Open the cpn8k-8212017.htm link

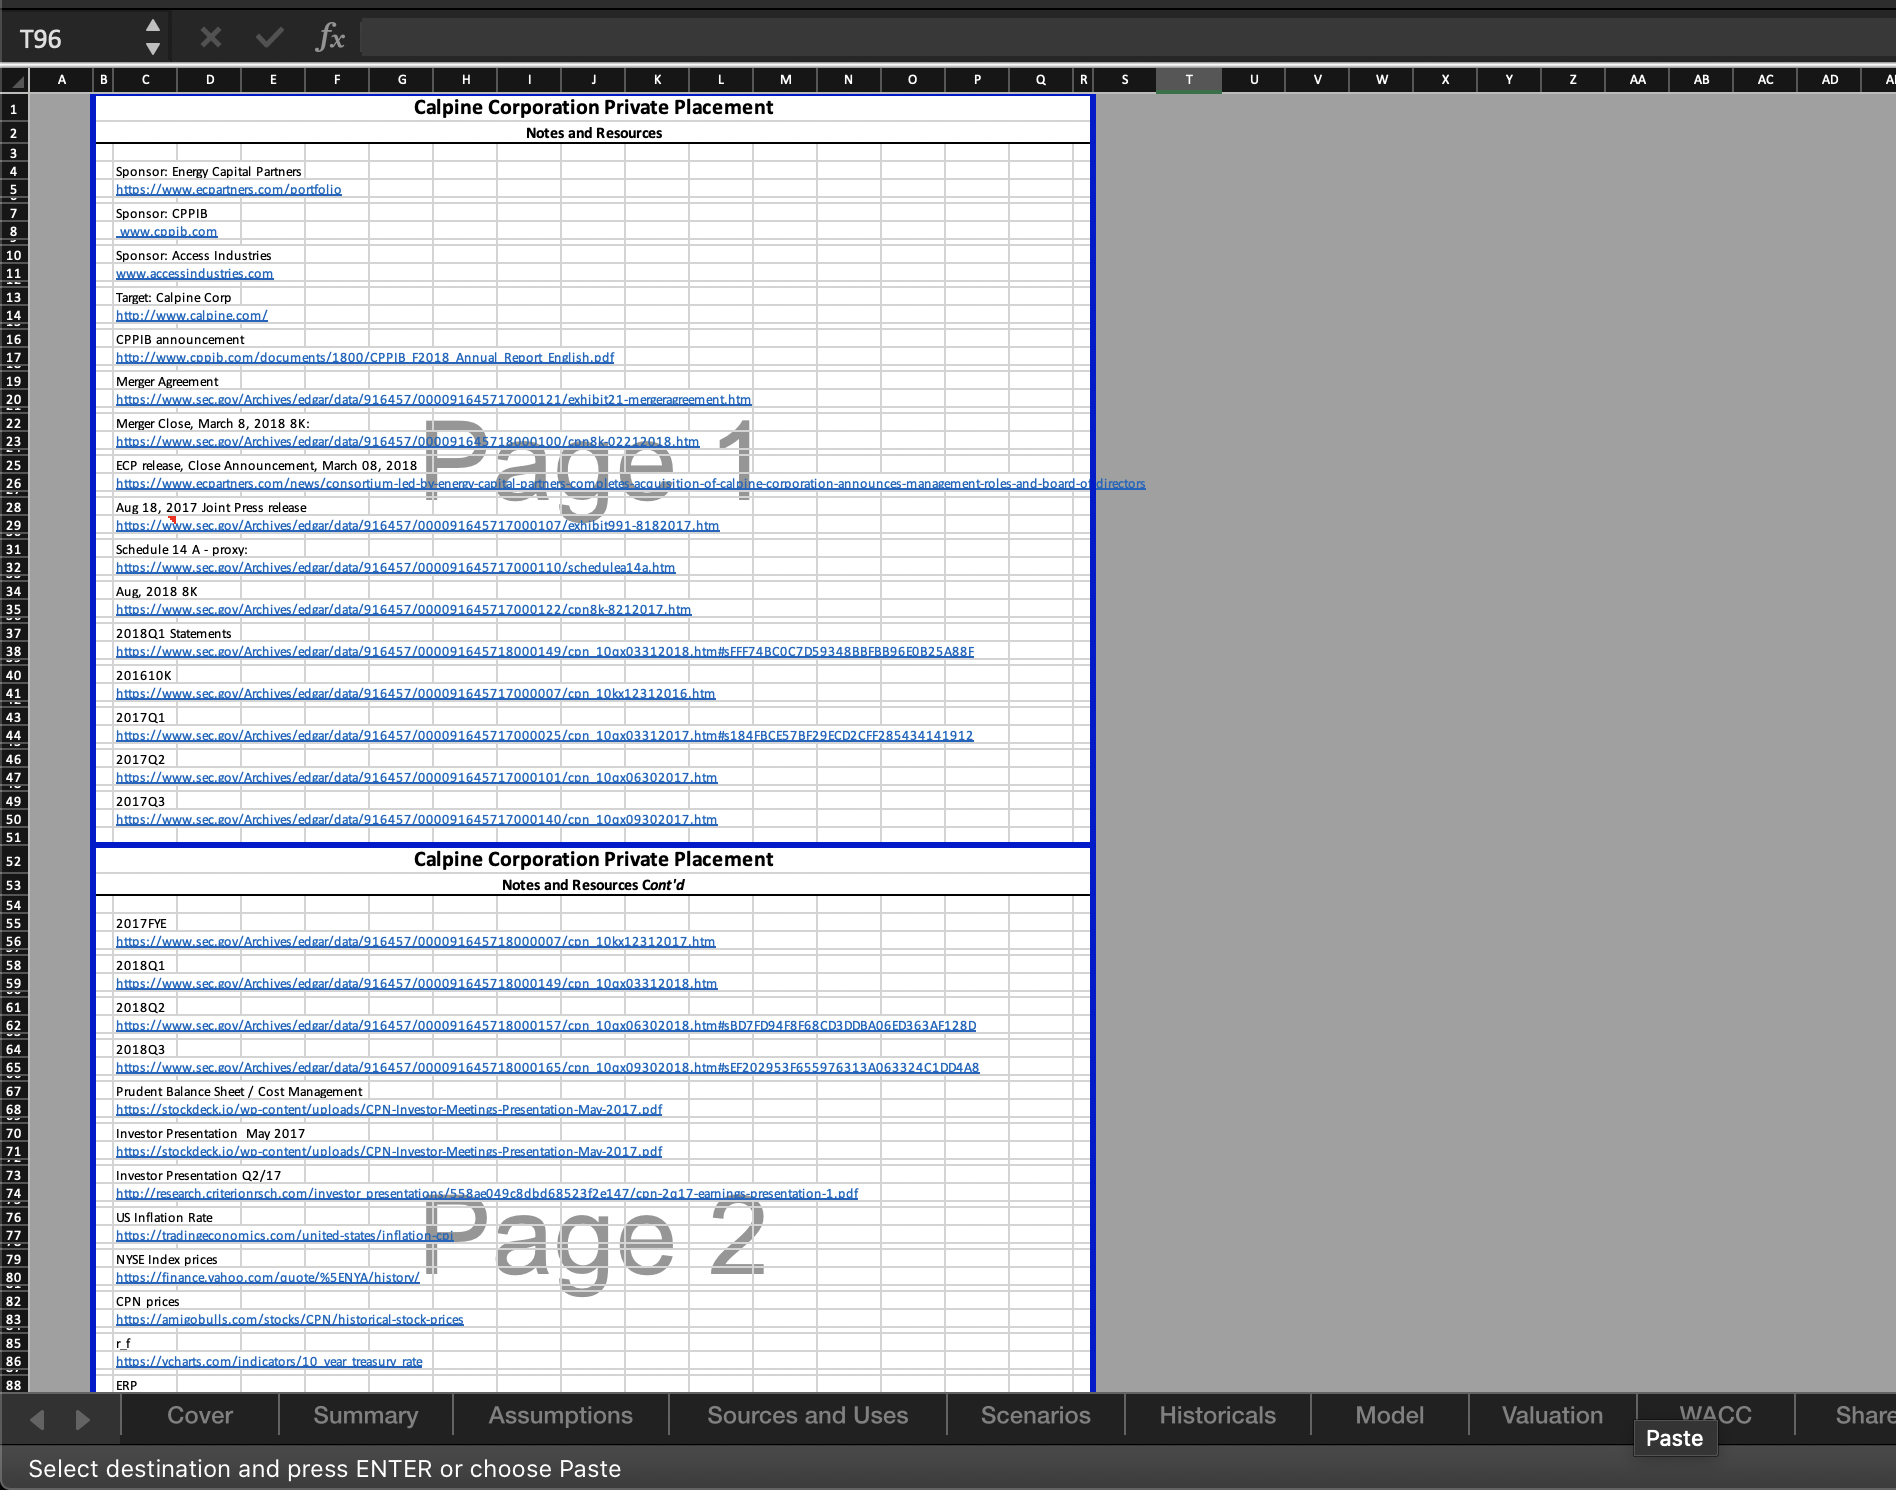click(x=403, y=610)
